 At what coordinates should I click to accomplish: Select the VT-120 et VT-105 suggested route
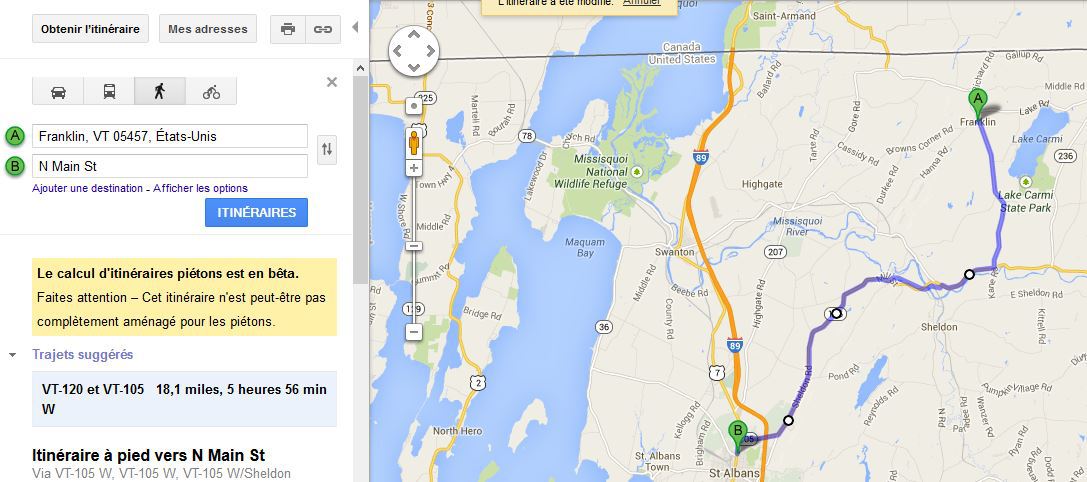click(x=184, y=399)
